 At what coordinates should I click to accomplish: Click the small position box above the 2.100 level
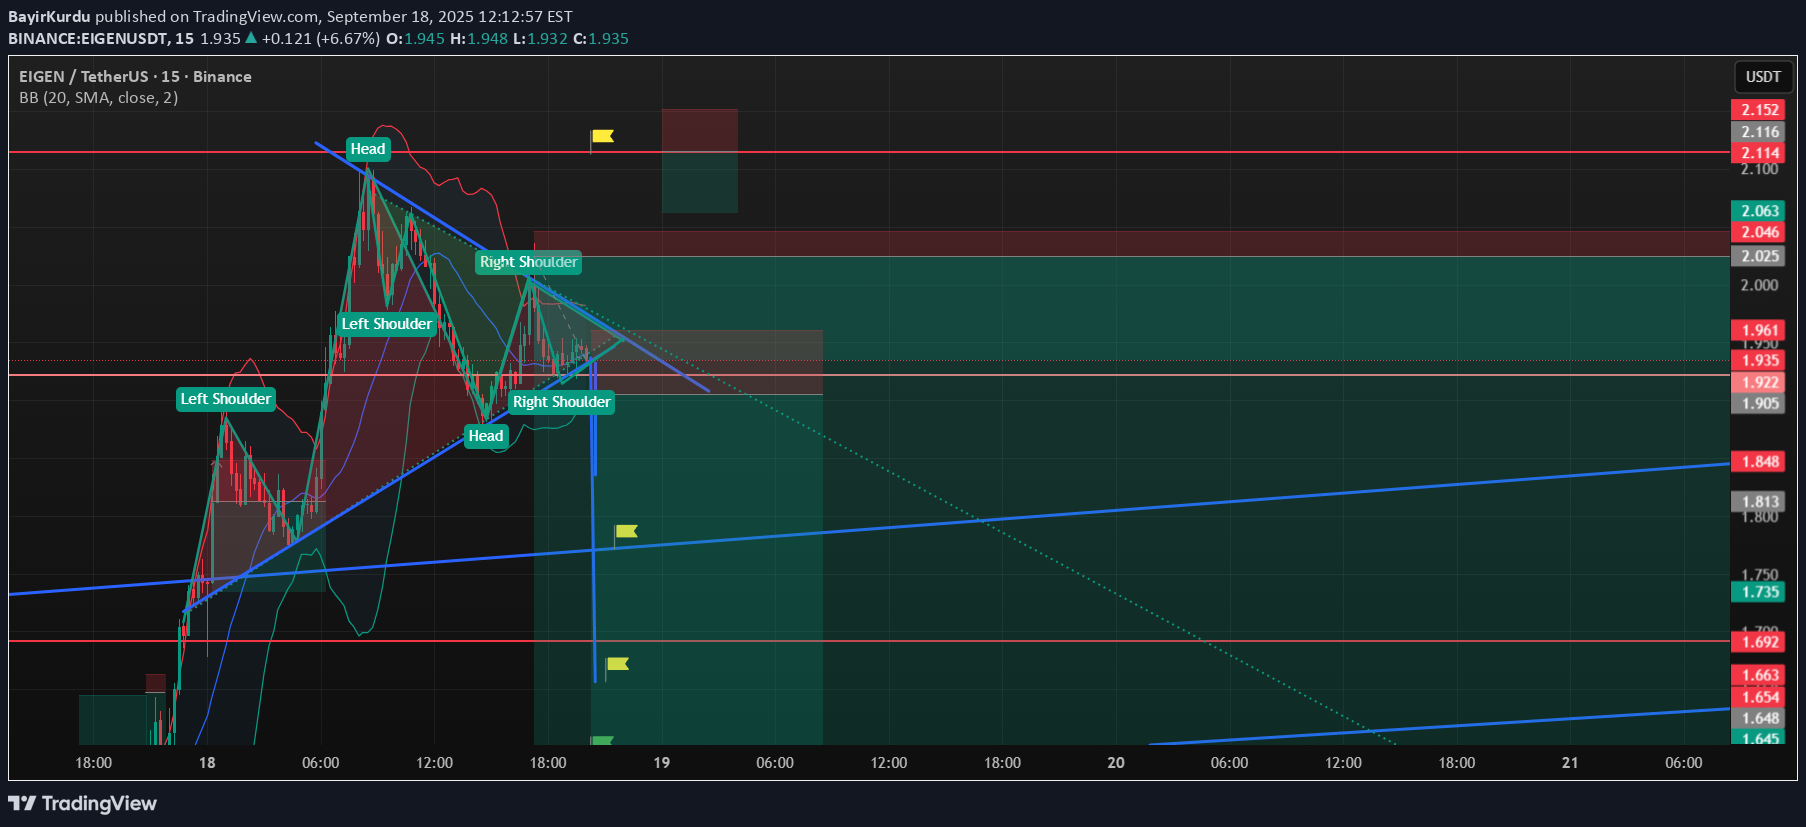[x=700, y=161]
